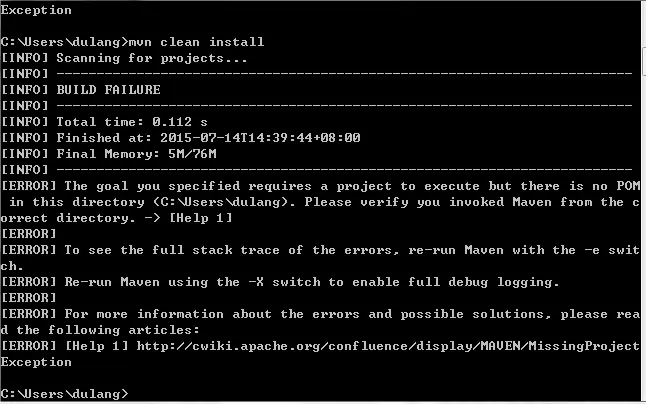The height and width of the screenshot is (404, 646).
Task: Click the 'Exception' word at the very top
Action: point(36,10)
